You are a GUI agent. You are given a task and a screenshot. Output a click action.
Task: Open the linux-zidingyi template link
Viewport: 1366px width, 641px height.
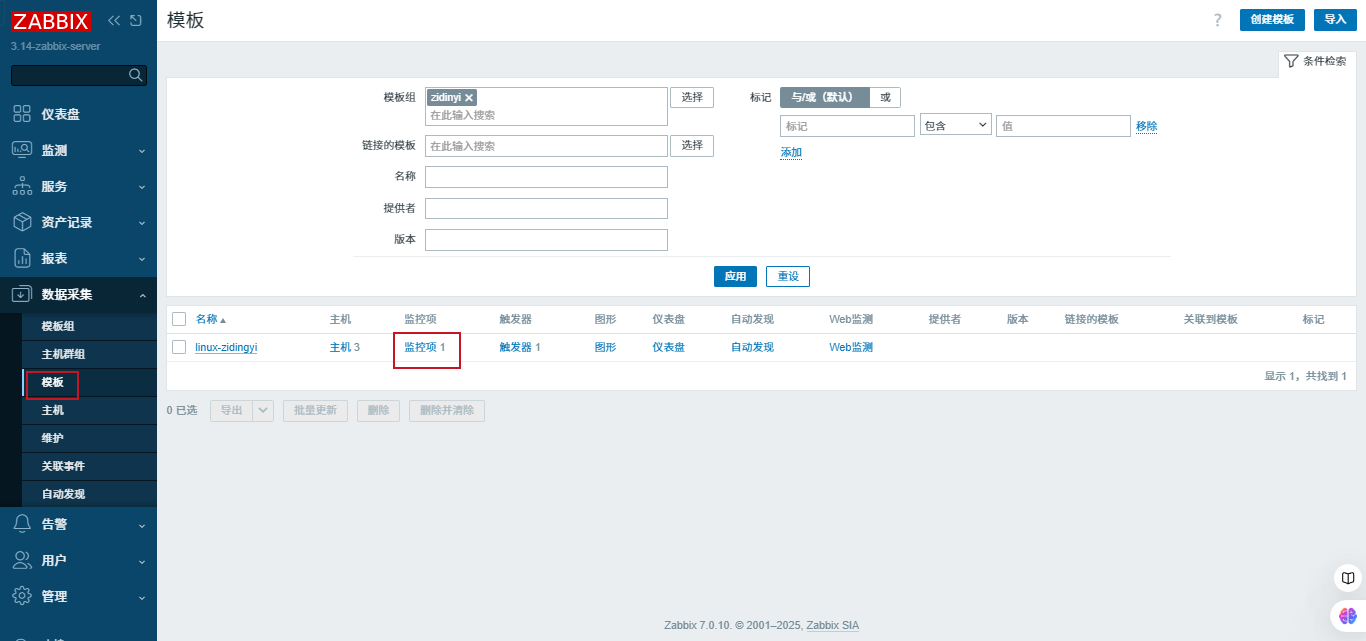[226, 347]
